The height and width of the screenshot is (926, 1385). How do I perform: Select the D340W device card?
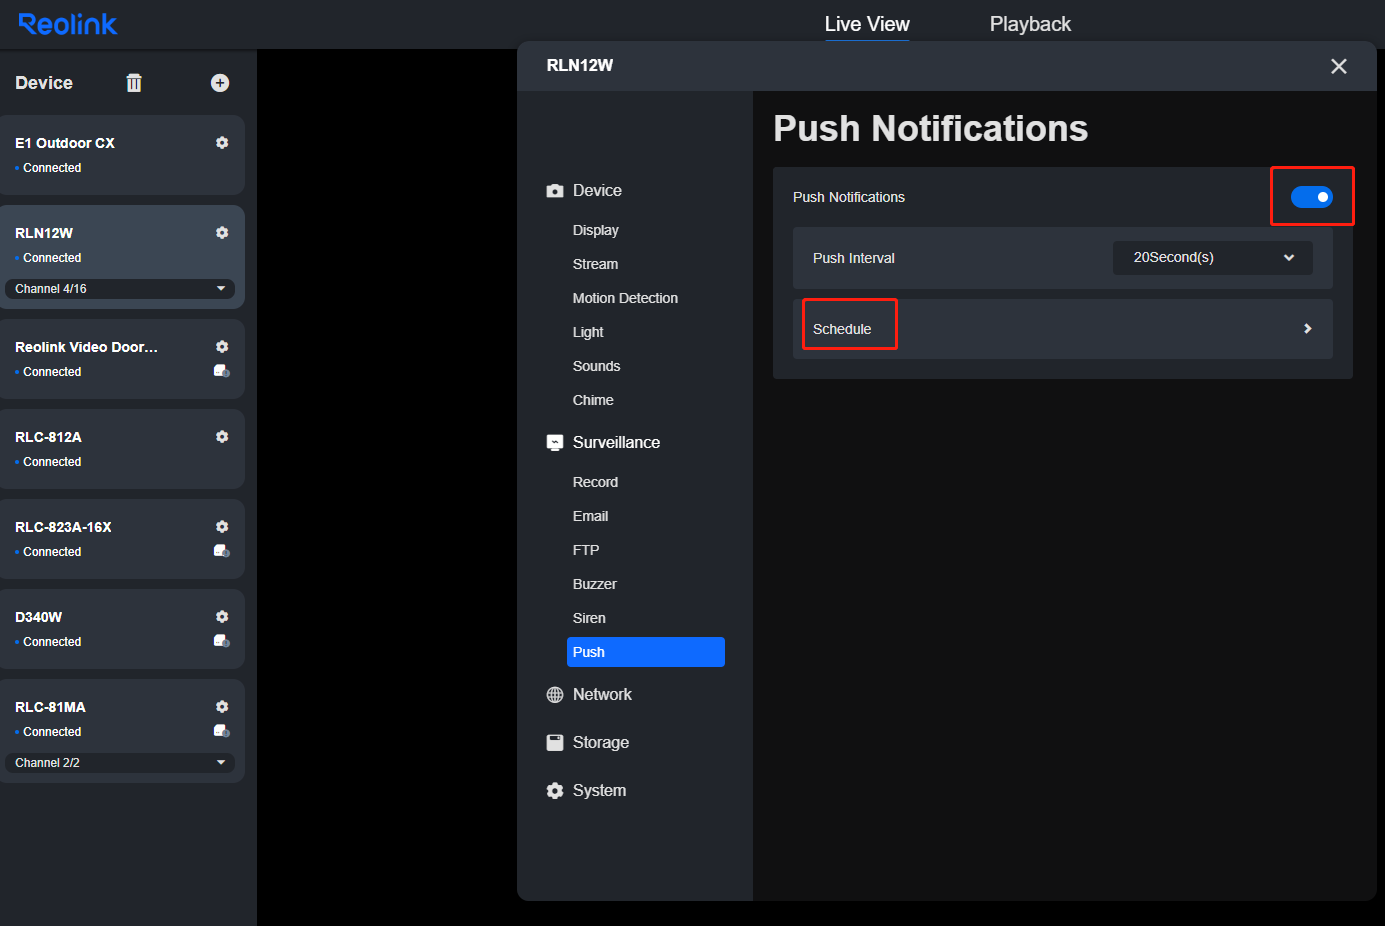120,629
